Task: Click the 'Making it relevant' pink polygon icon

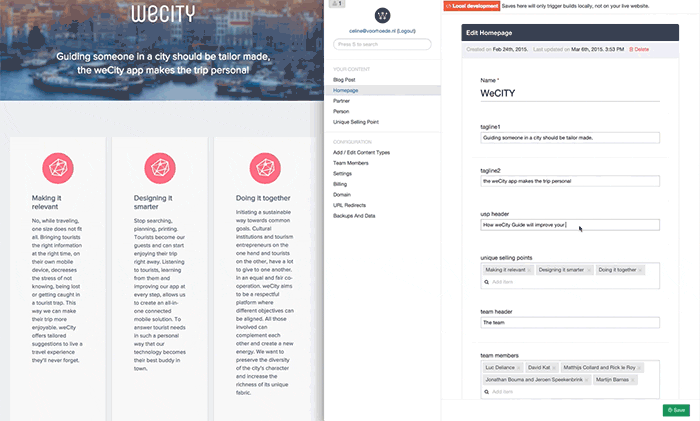Action: coord(58,168)
